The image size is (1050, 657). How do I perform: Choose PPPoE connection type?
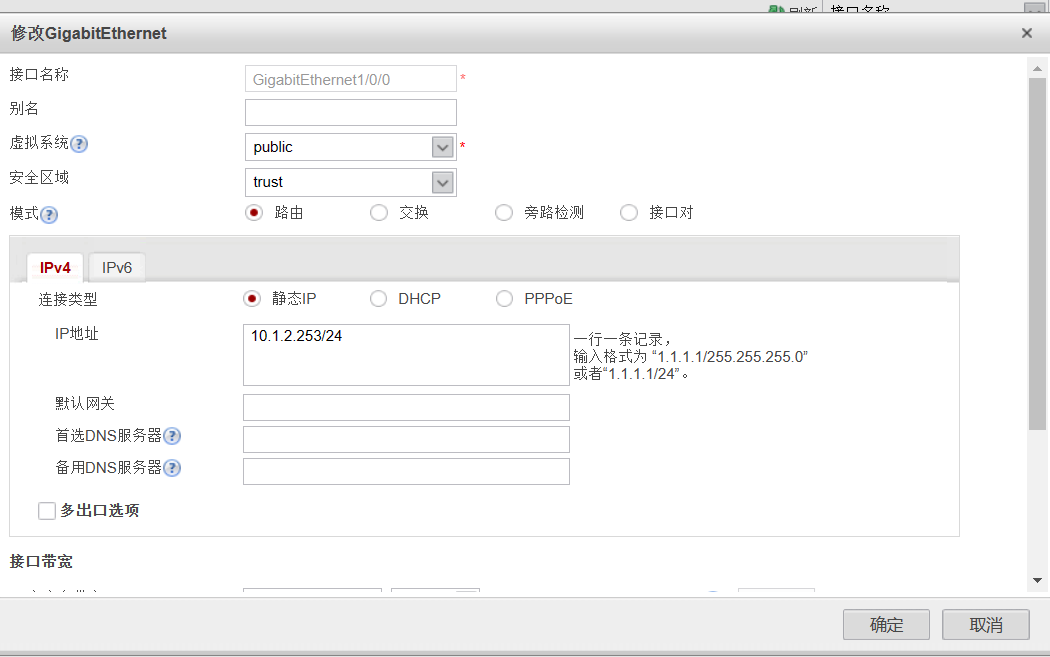[504, 299]
